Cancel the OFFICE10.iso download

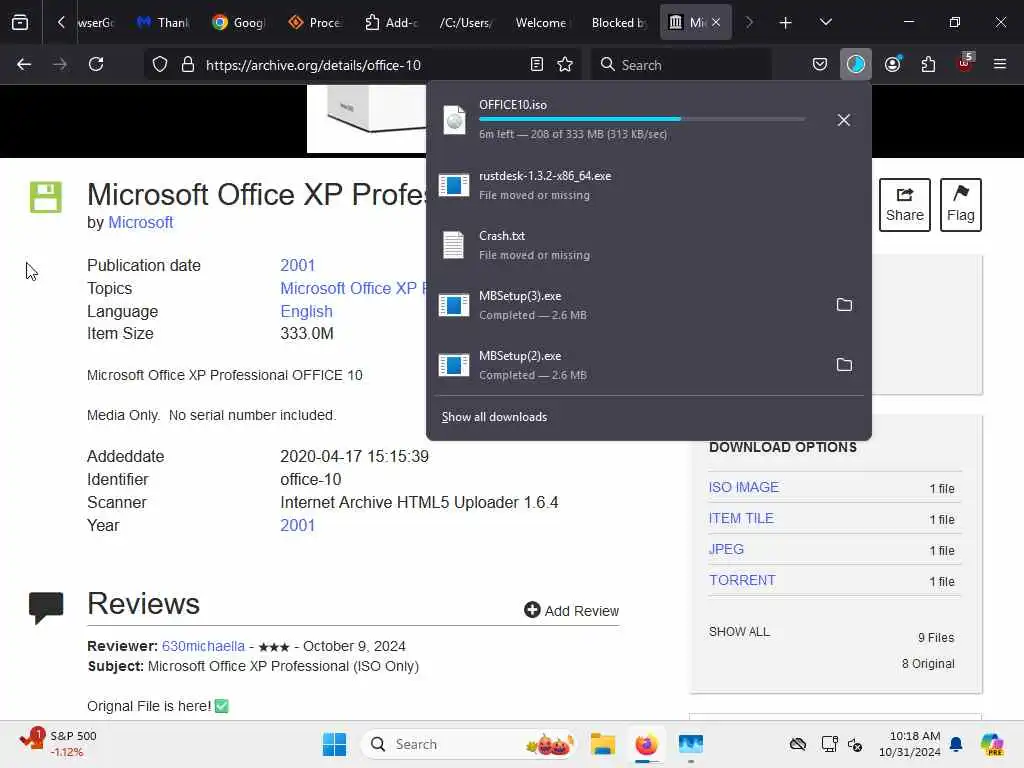[x=844, y=120]
